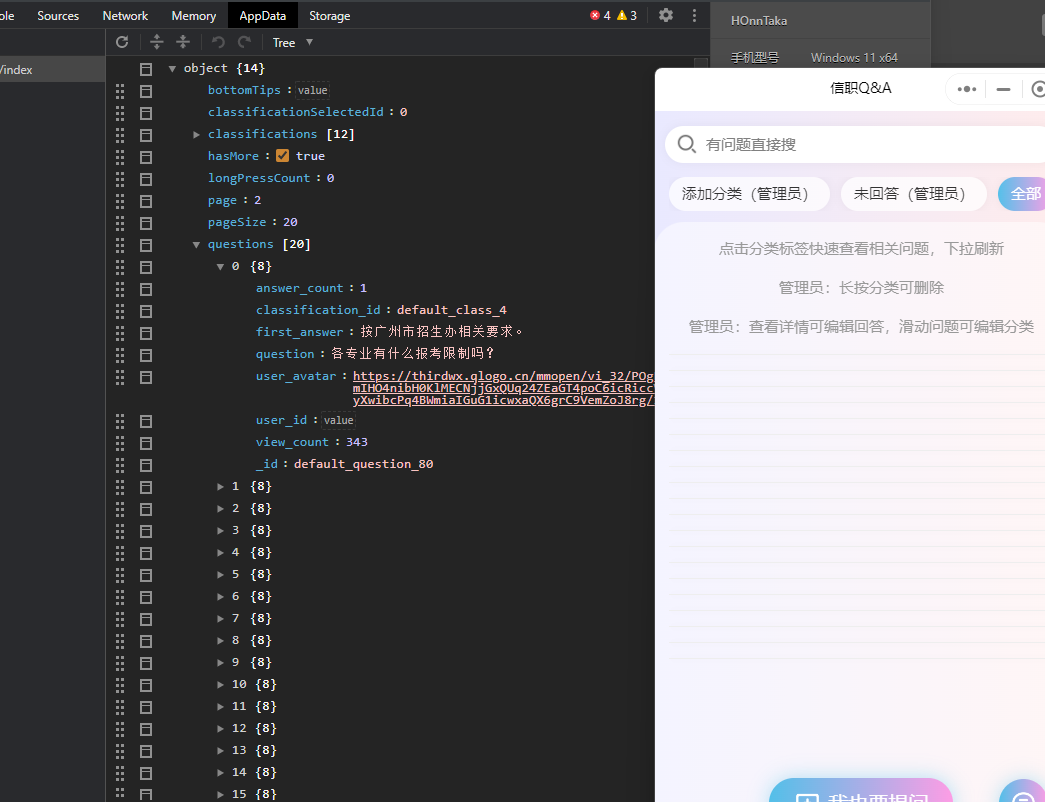
Task: Click the yellow warning count badge
Action: [626, 15]
